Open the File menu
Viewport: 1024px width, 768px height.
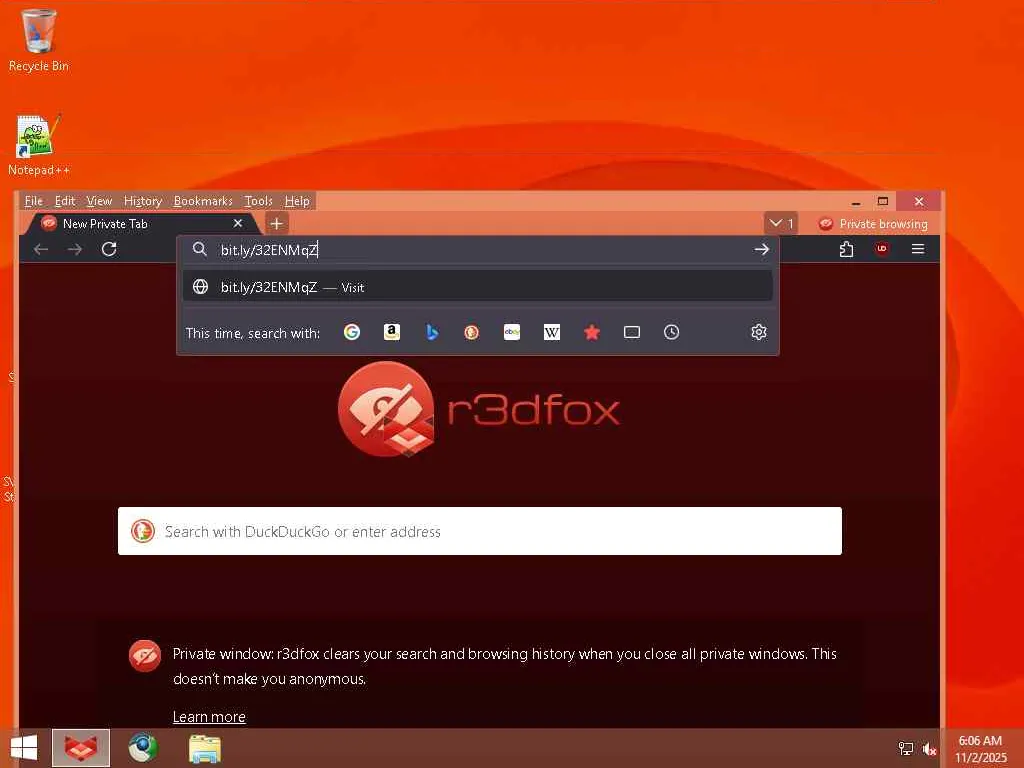coord(33,201)
